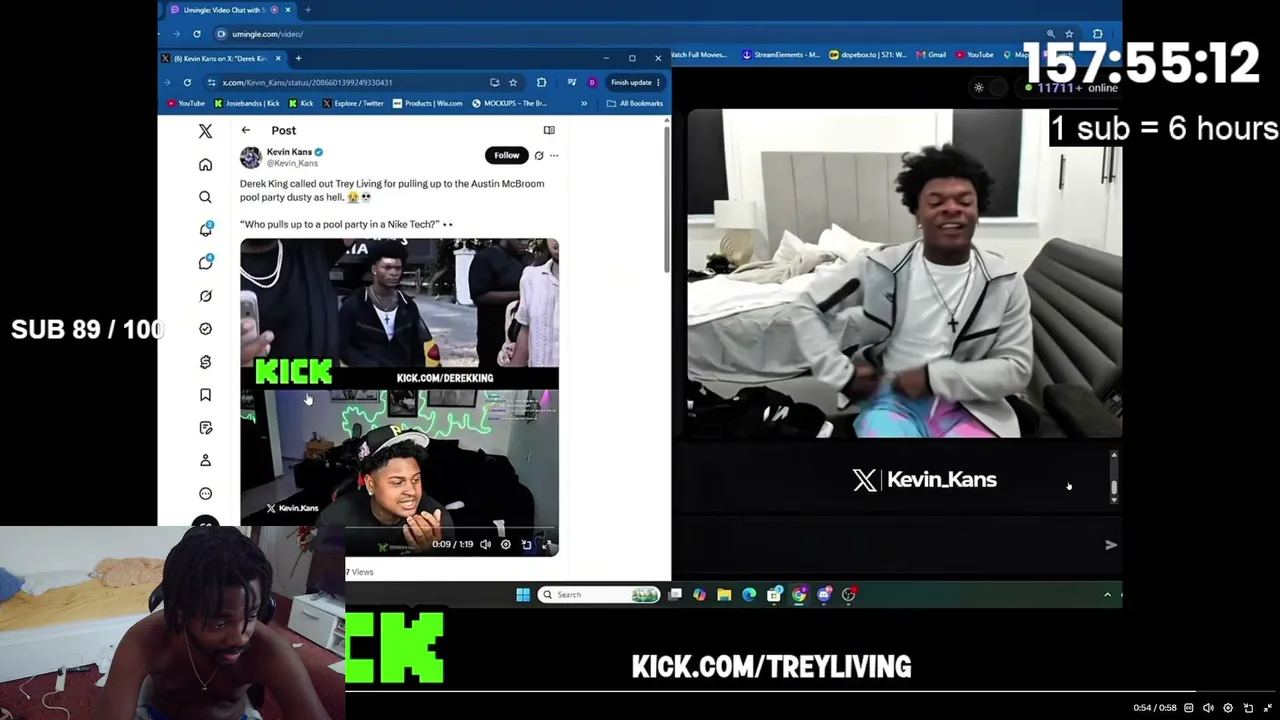This screenshot has width=1280, height=720.
Task: Close the Kevin Kans on X tab
Action: [278, 58]
